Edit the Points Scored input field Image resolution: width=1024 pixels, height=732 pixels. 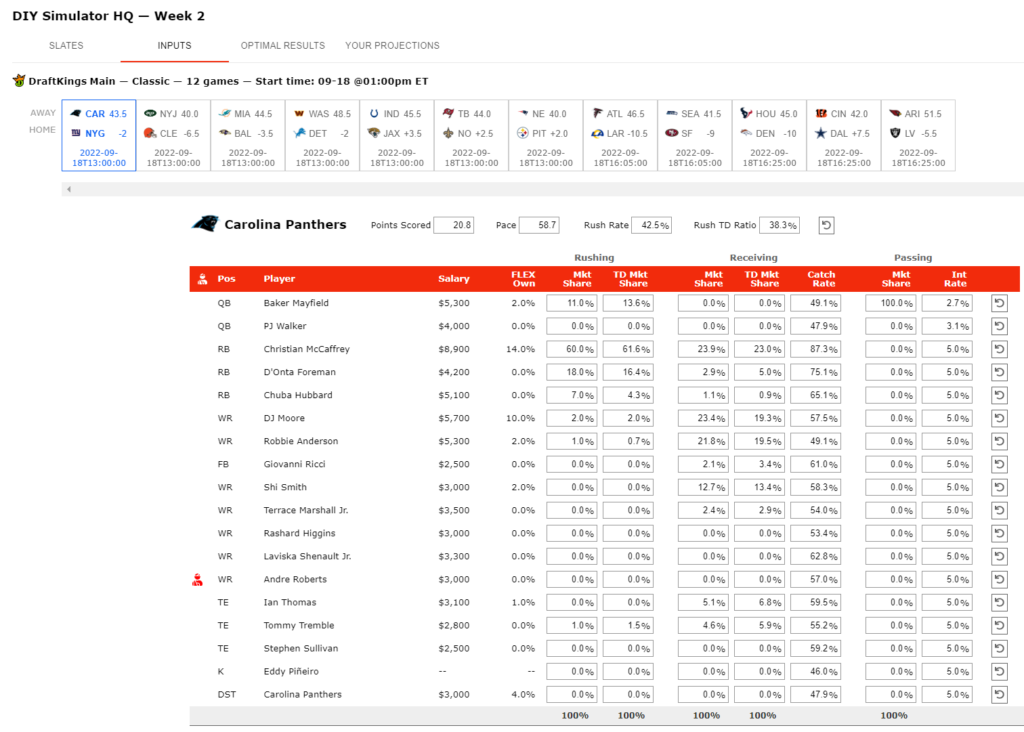coord(453,225)
